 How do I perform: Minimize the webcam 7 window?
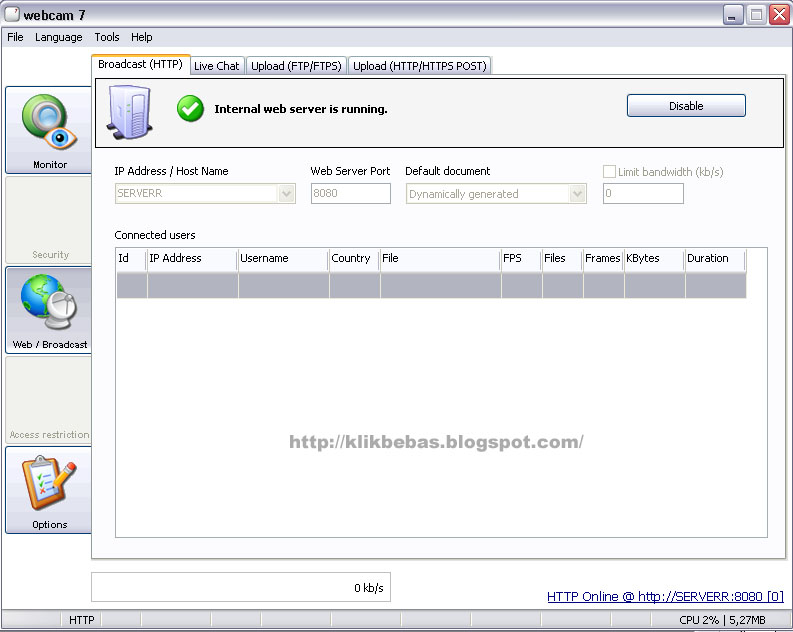(x=732, y=15)
